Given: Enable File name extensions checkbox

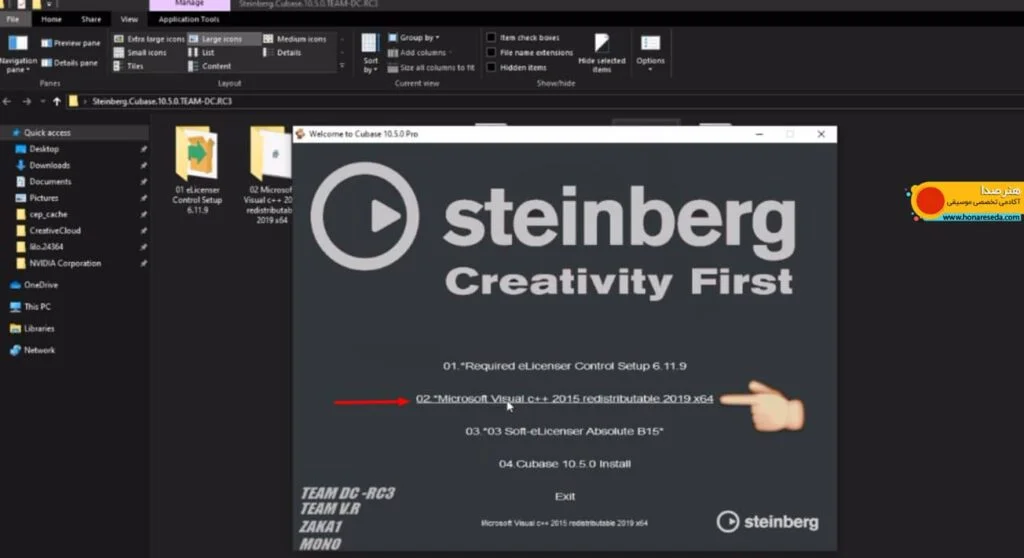Looking at the screenshot, I should pos(529,53).
